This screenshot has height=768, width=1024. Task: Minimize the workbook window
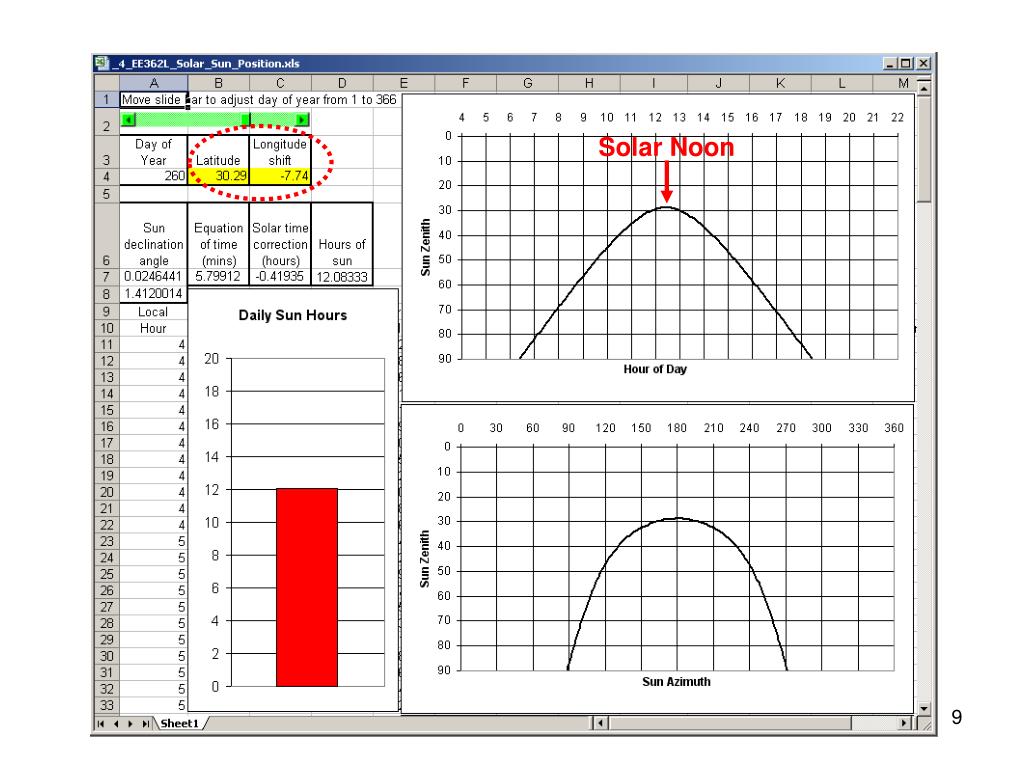coord(890,63)
